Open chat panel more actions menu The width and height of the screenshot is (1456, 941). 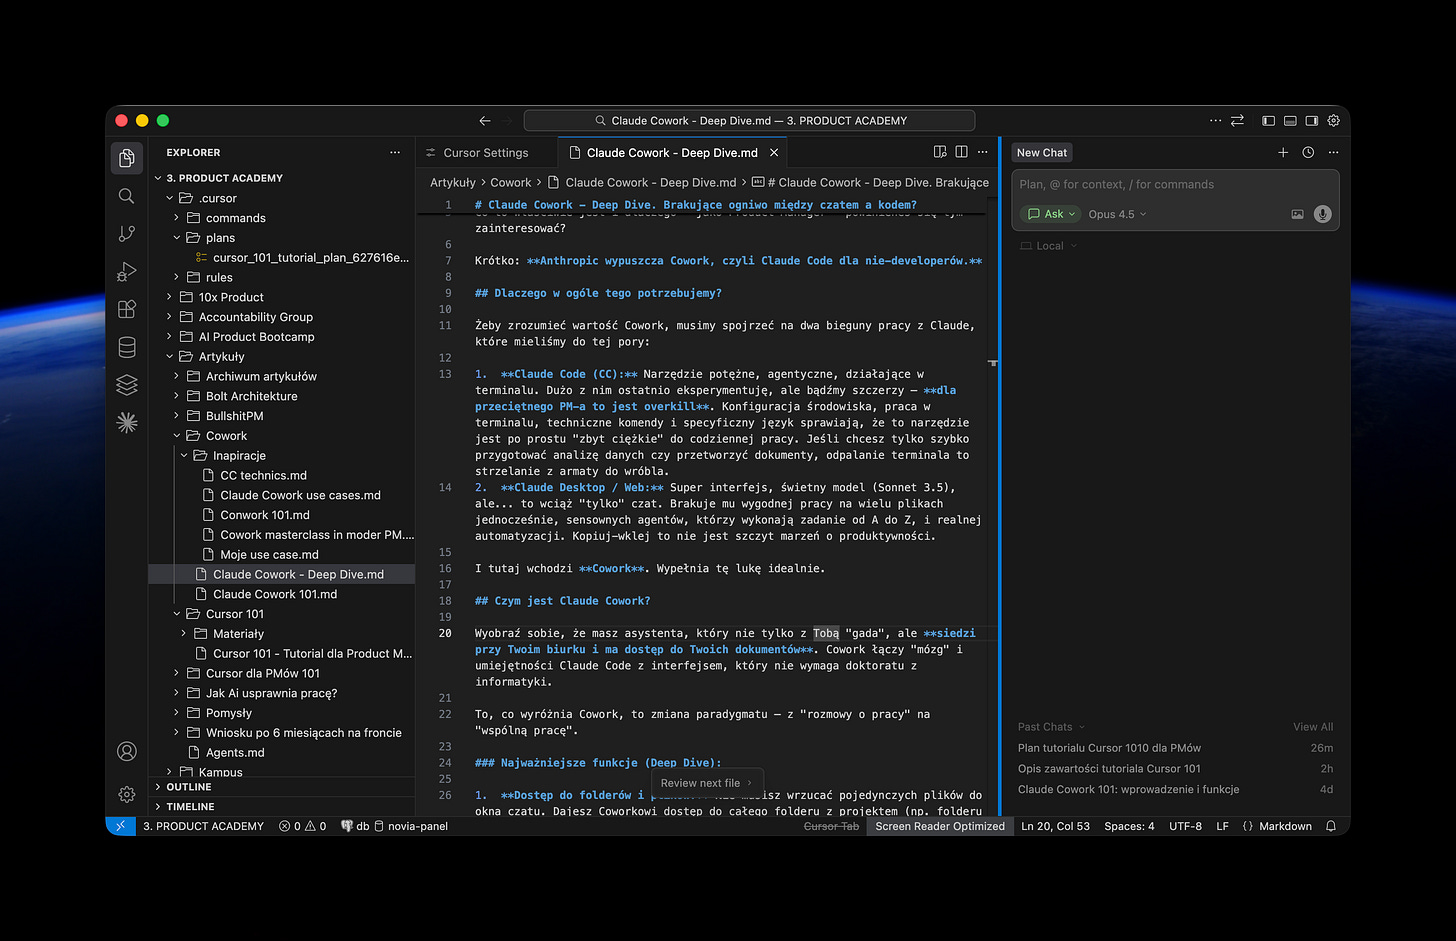(1333, 152)
